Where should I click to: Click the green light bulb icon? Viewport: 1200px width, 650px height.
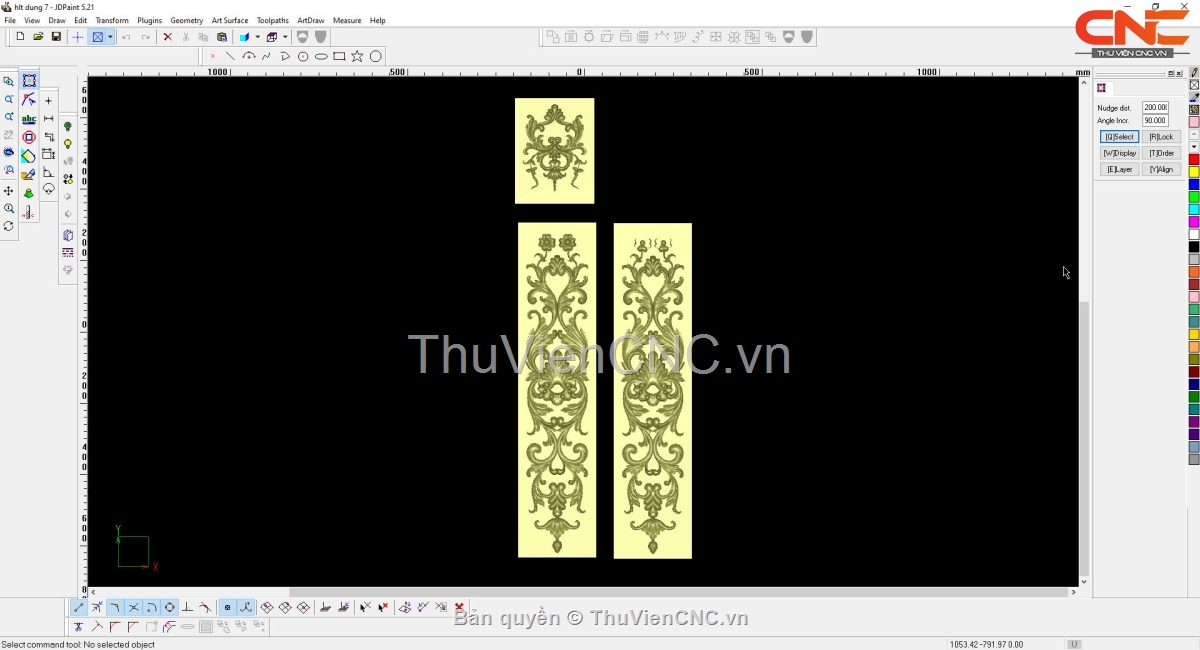[68, 127]
